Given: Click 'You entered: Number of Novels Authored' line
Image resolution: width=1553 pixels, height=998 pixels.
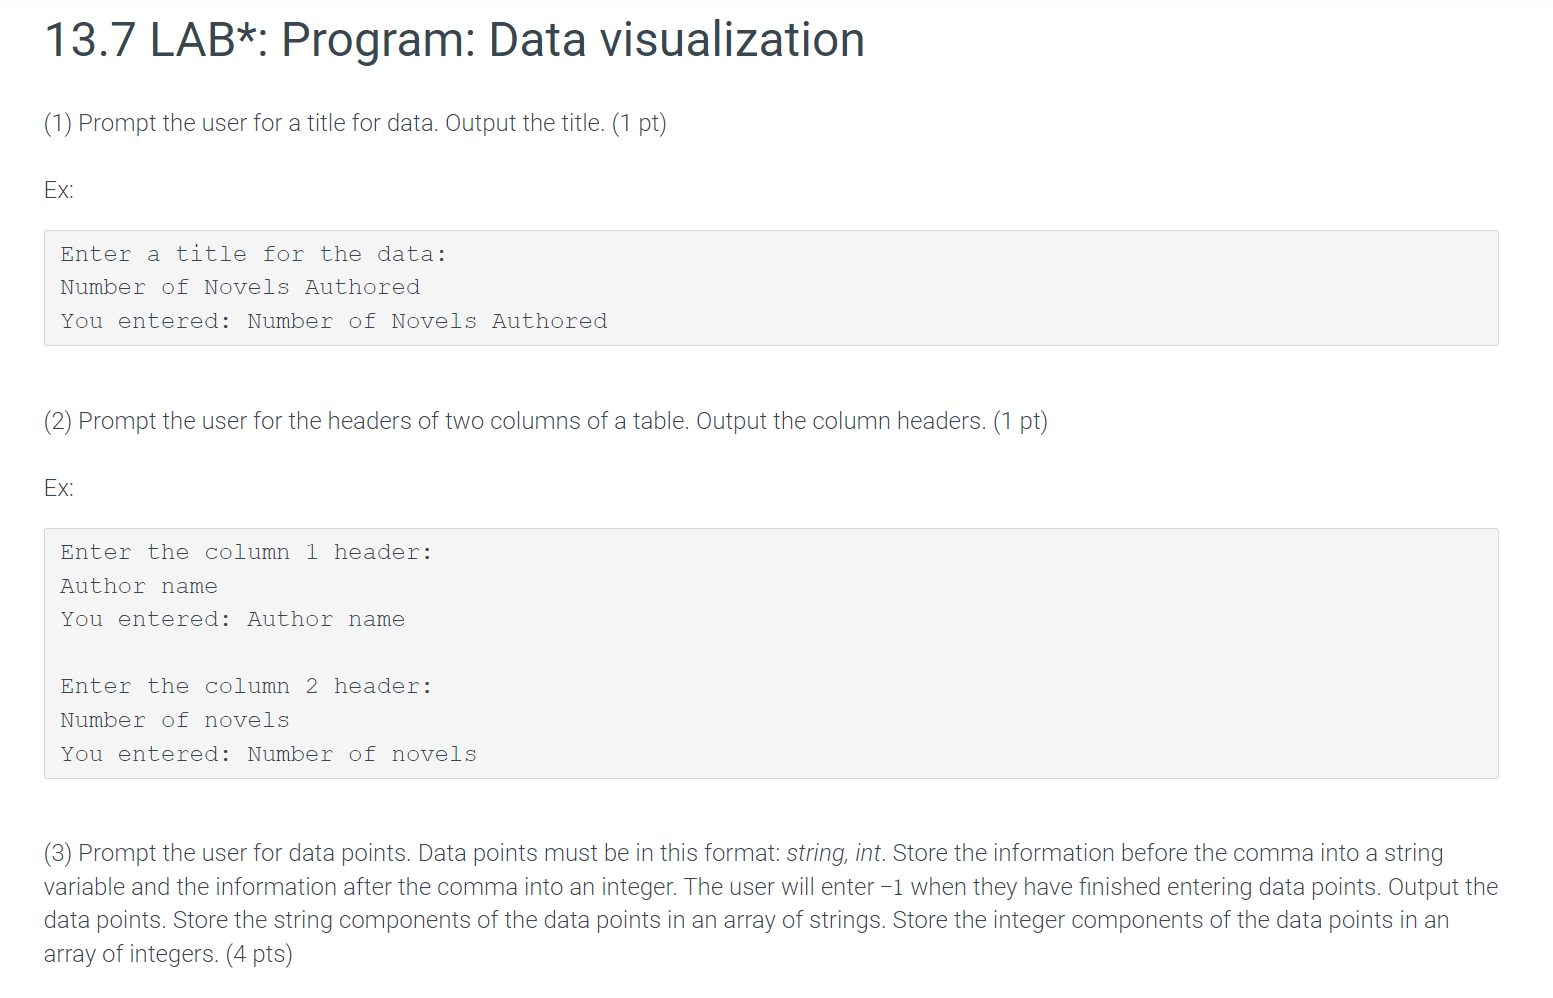Looking at the screenshot, I should pos(334,321).
